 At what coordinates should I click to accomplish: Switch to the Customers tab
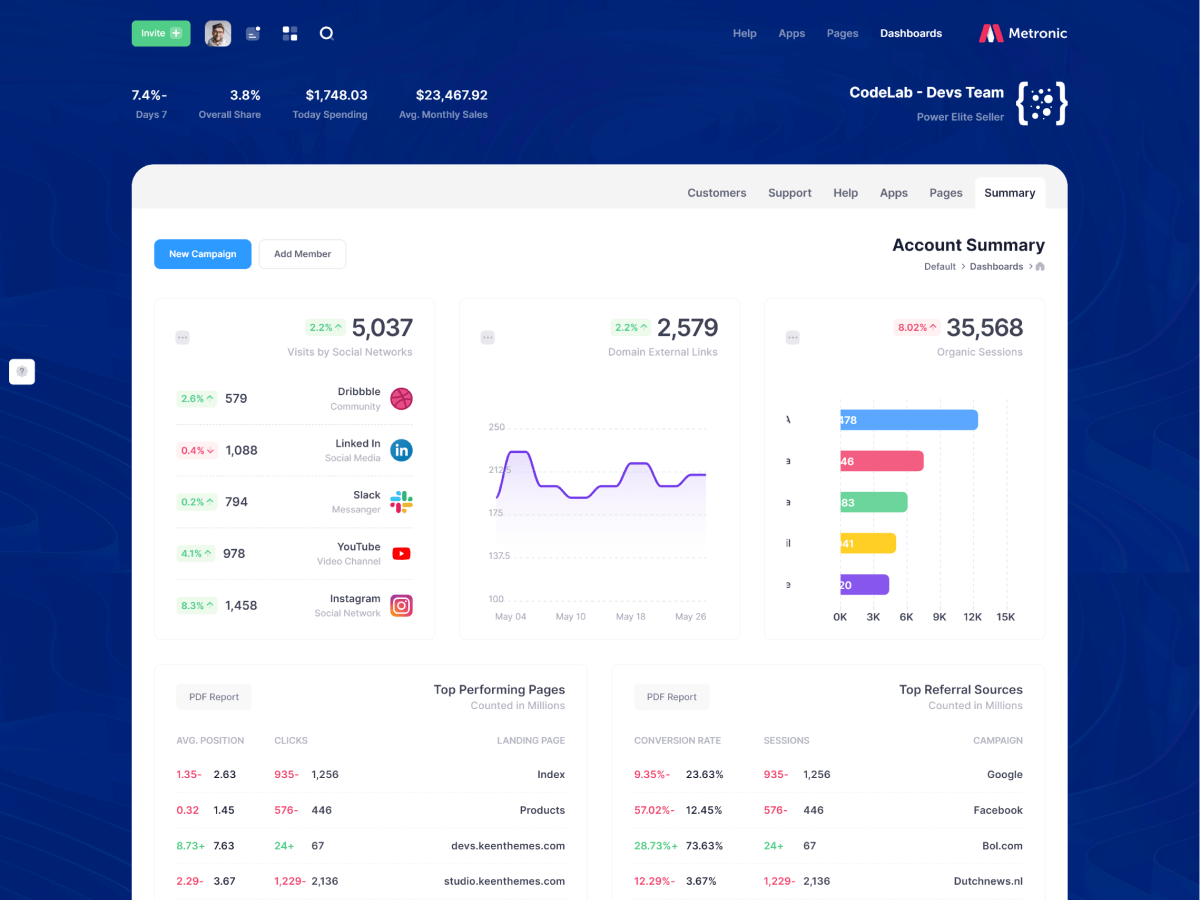[716, 193]
